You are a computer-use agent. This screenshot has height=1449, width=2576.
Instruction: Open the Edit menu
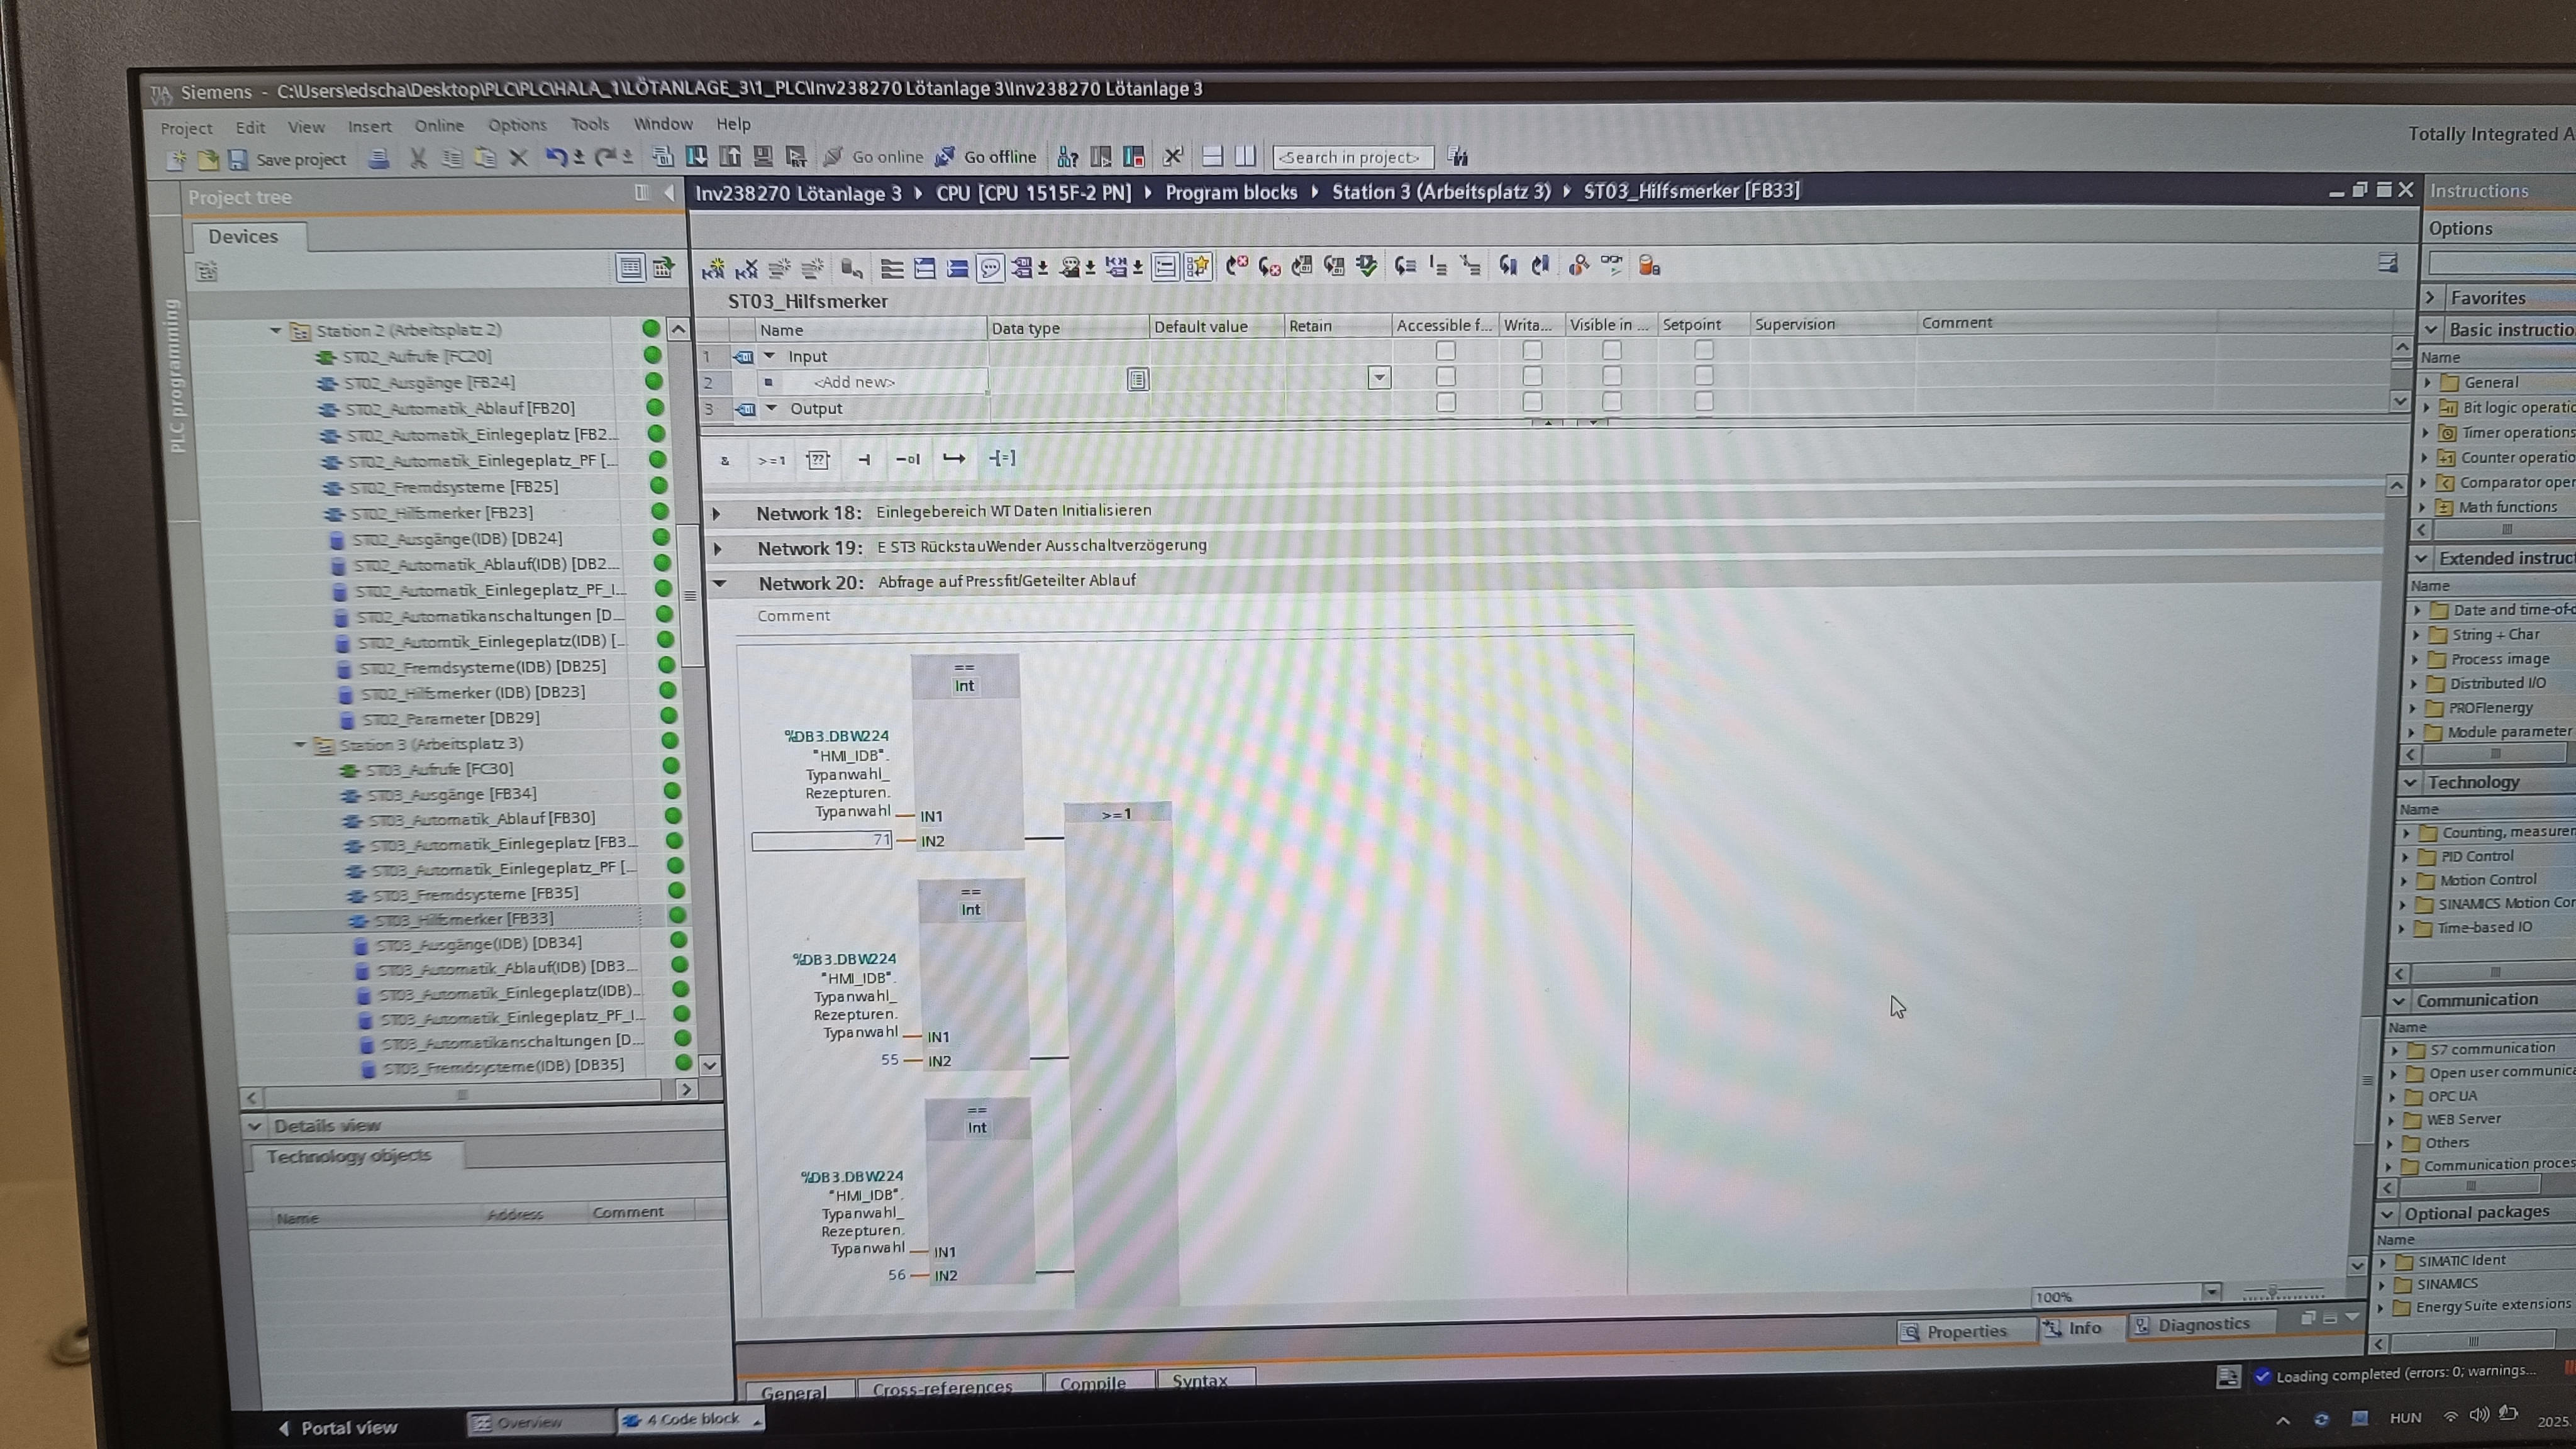pos(250,127)
